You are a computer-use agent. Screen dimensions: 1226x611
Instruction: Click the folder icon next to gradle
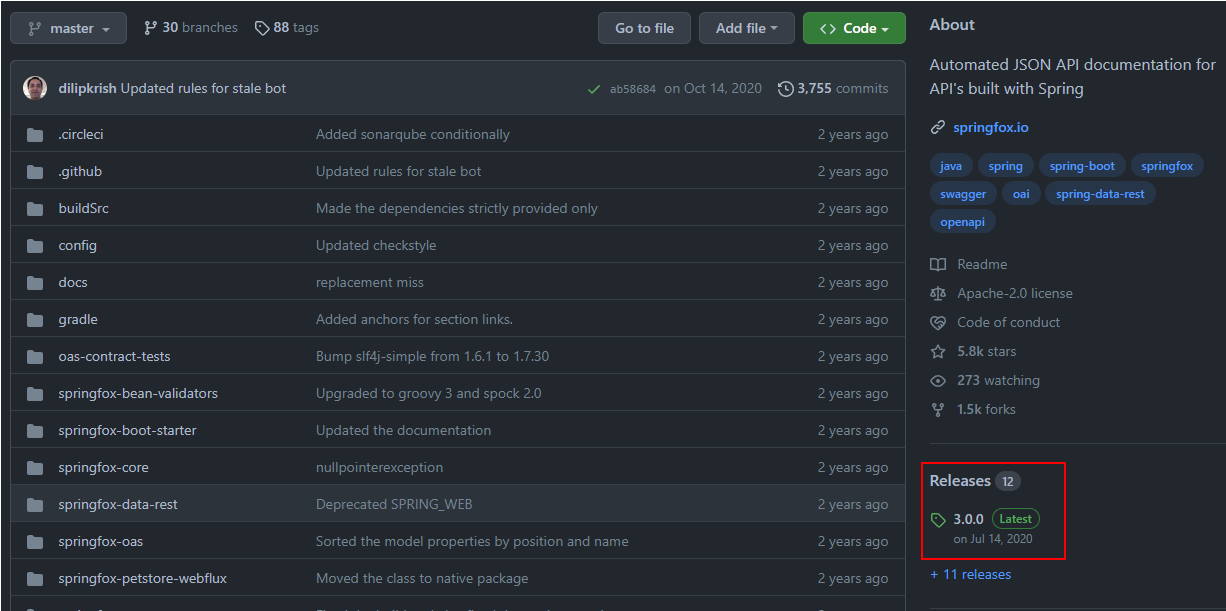36,319
